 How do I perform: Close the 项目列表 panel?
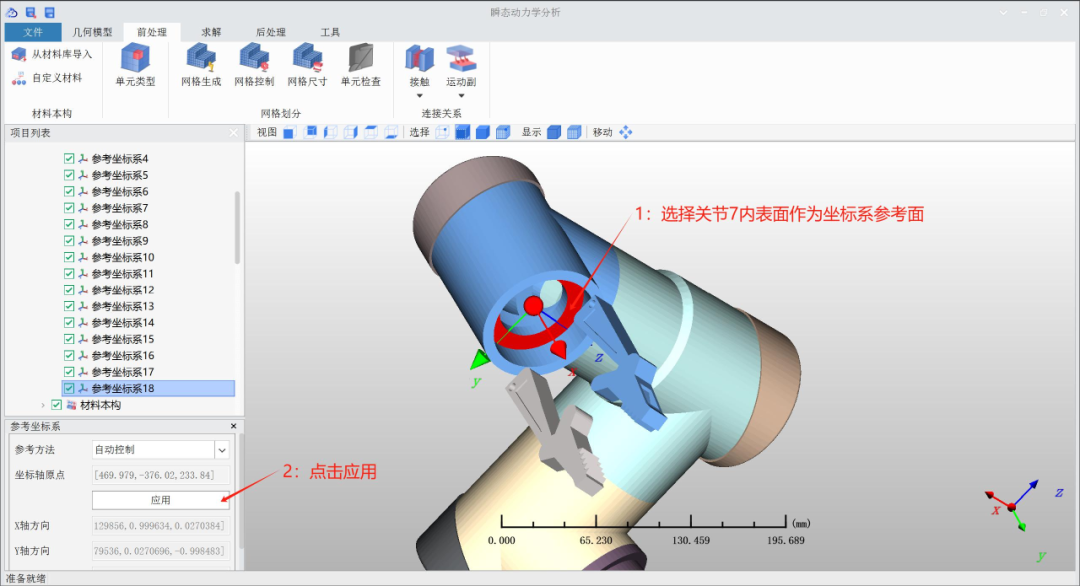233,133
